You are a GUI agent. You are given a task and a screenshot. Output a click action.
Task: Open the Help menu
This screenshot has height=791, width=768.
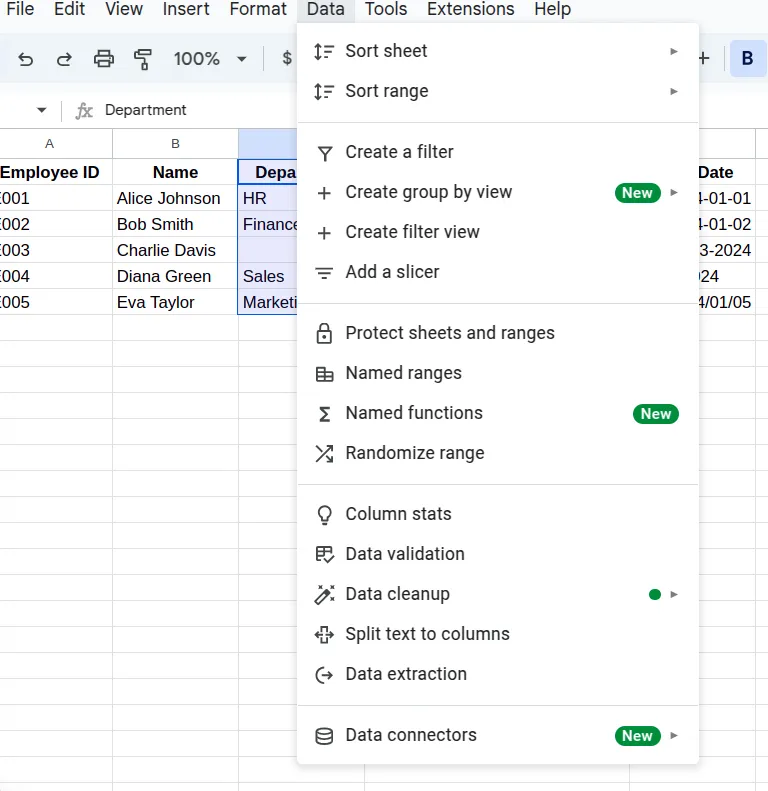[553, 9]
